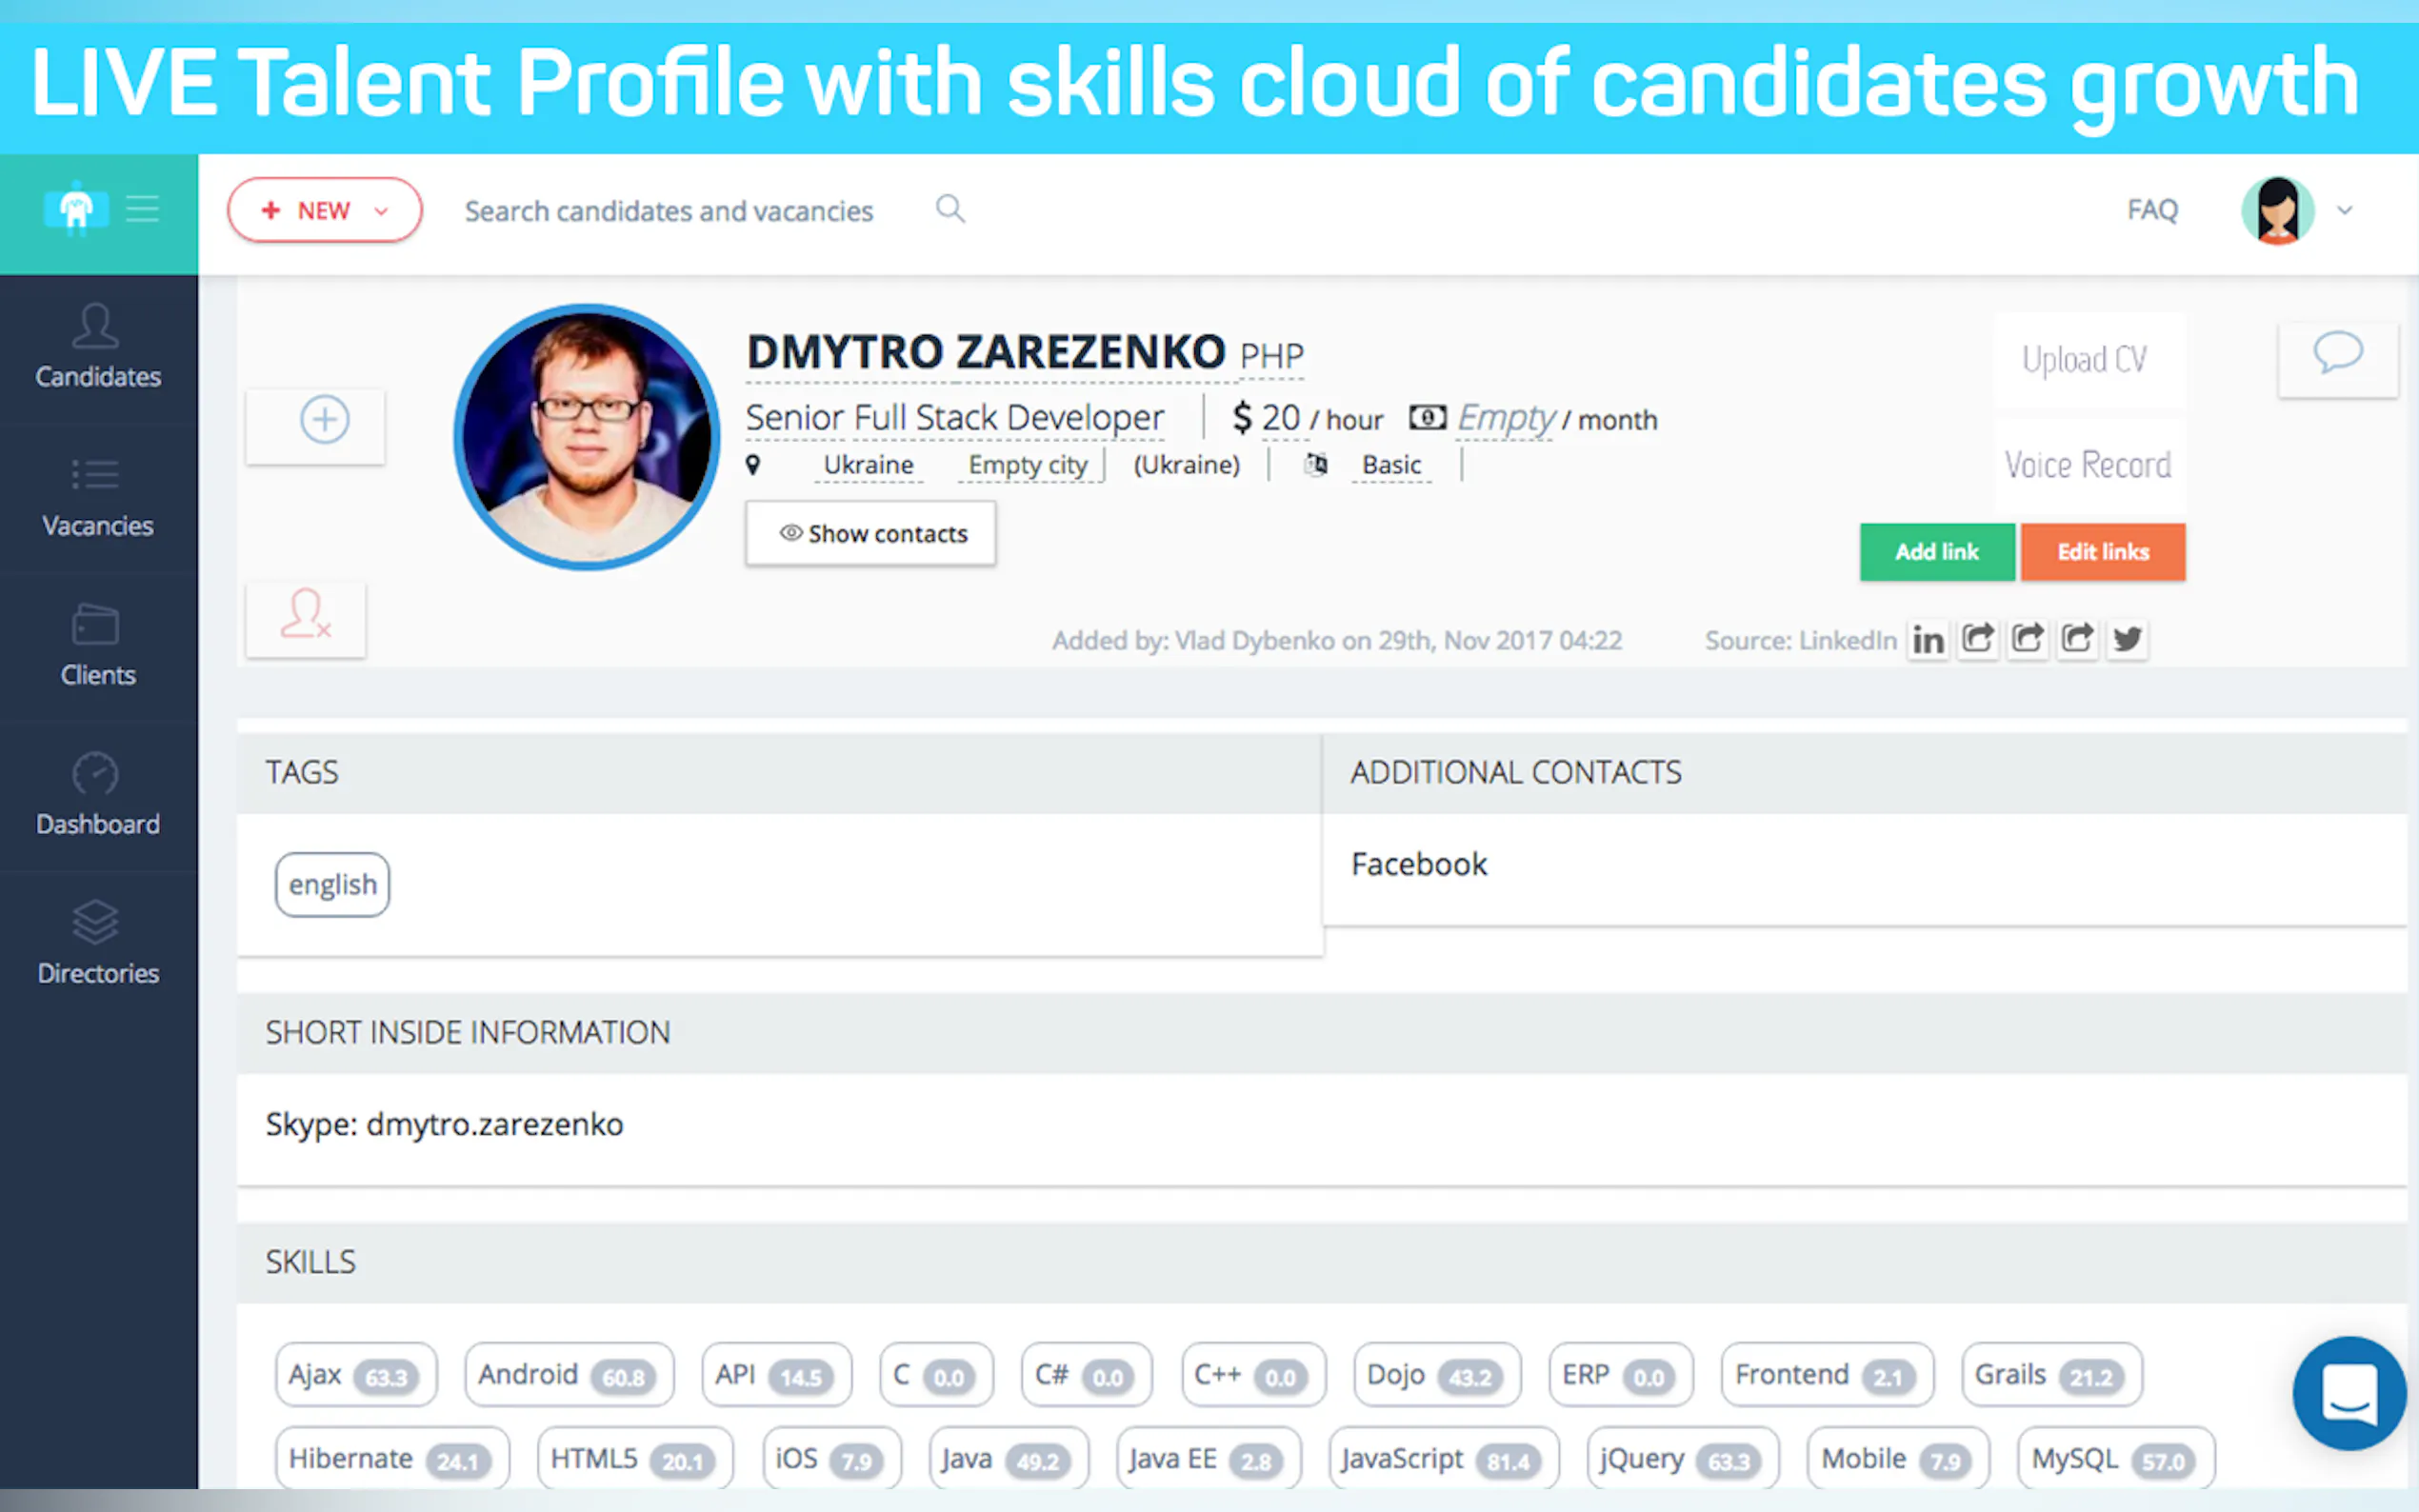Image resolution: width=2419 pixels, height=1512 pixels.
Task: Click the remove candidate icon
Action: tap(305, 616)
